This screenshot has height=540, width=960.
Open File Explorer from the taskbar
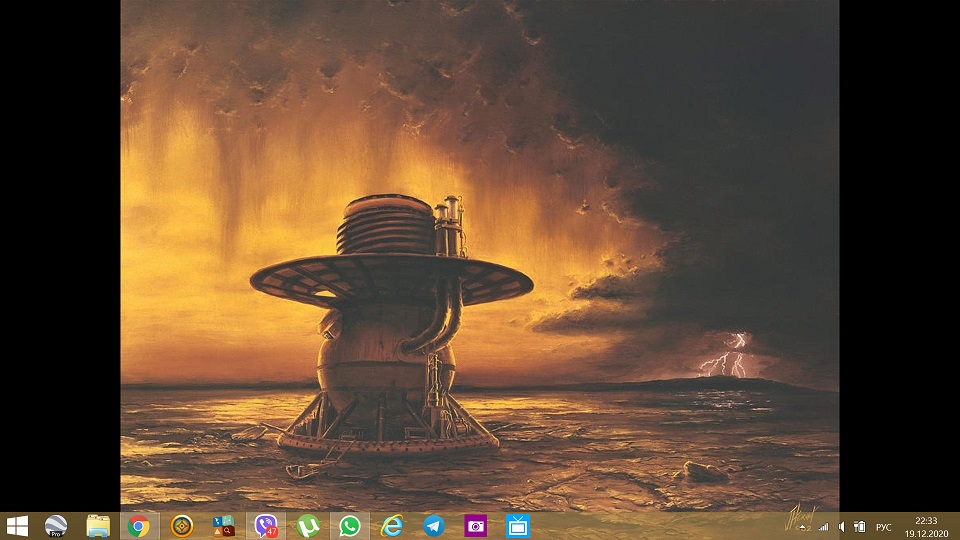98,526
